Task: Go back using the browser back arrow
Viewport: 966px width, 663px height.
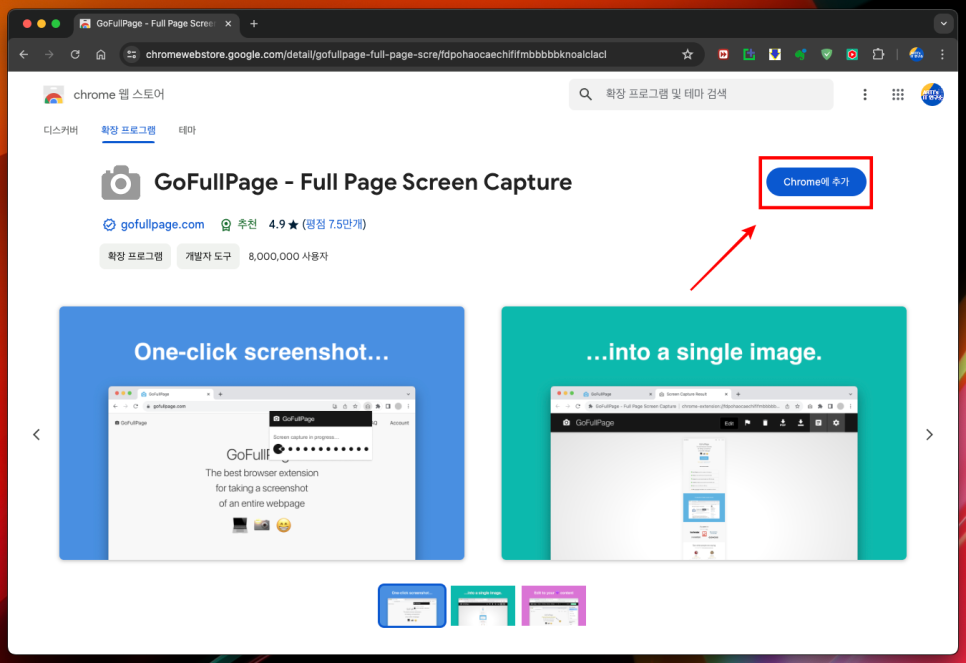Action: [x=24, y=54]
